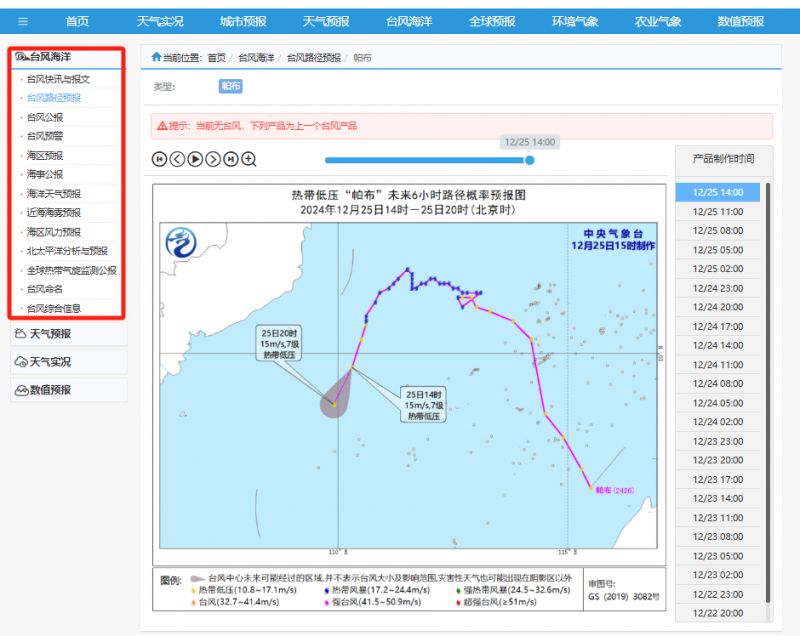Screen dimensions: 800x636
Task: Select product time 12/22 23:00
Action: [718, 594]
